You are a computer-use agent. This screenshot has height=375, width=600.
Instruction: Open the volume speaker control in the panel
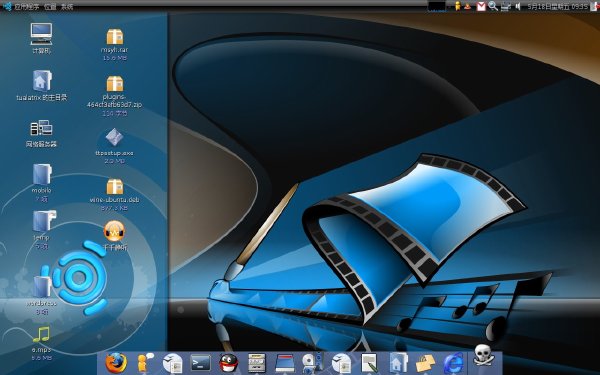pyautogui.click(x=518, y=7)
